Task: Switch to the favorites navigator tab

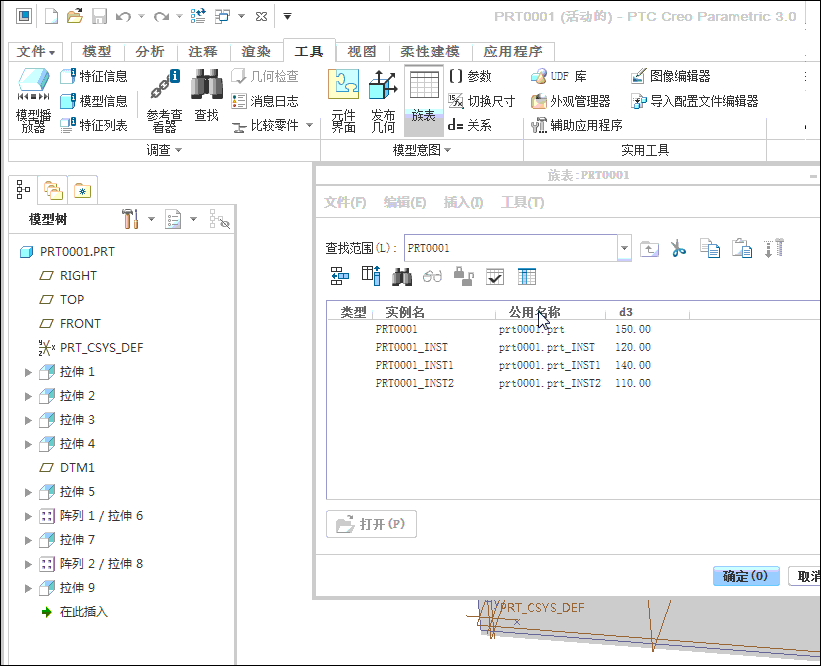Action: [83, 190]
